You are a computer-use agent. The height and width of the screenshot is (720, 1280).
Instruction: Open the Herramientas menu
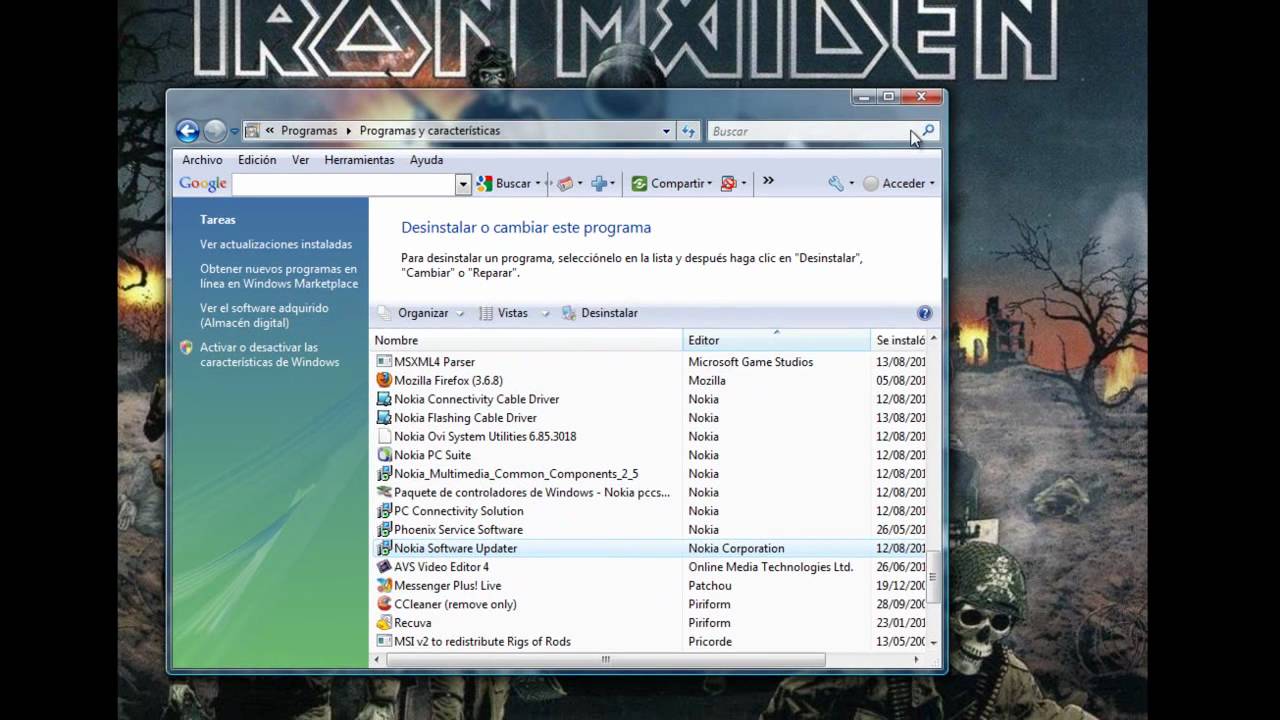[x=359, y=160]
